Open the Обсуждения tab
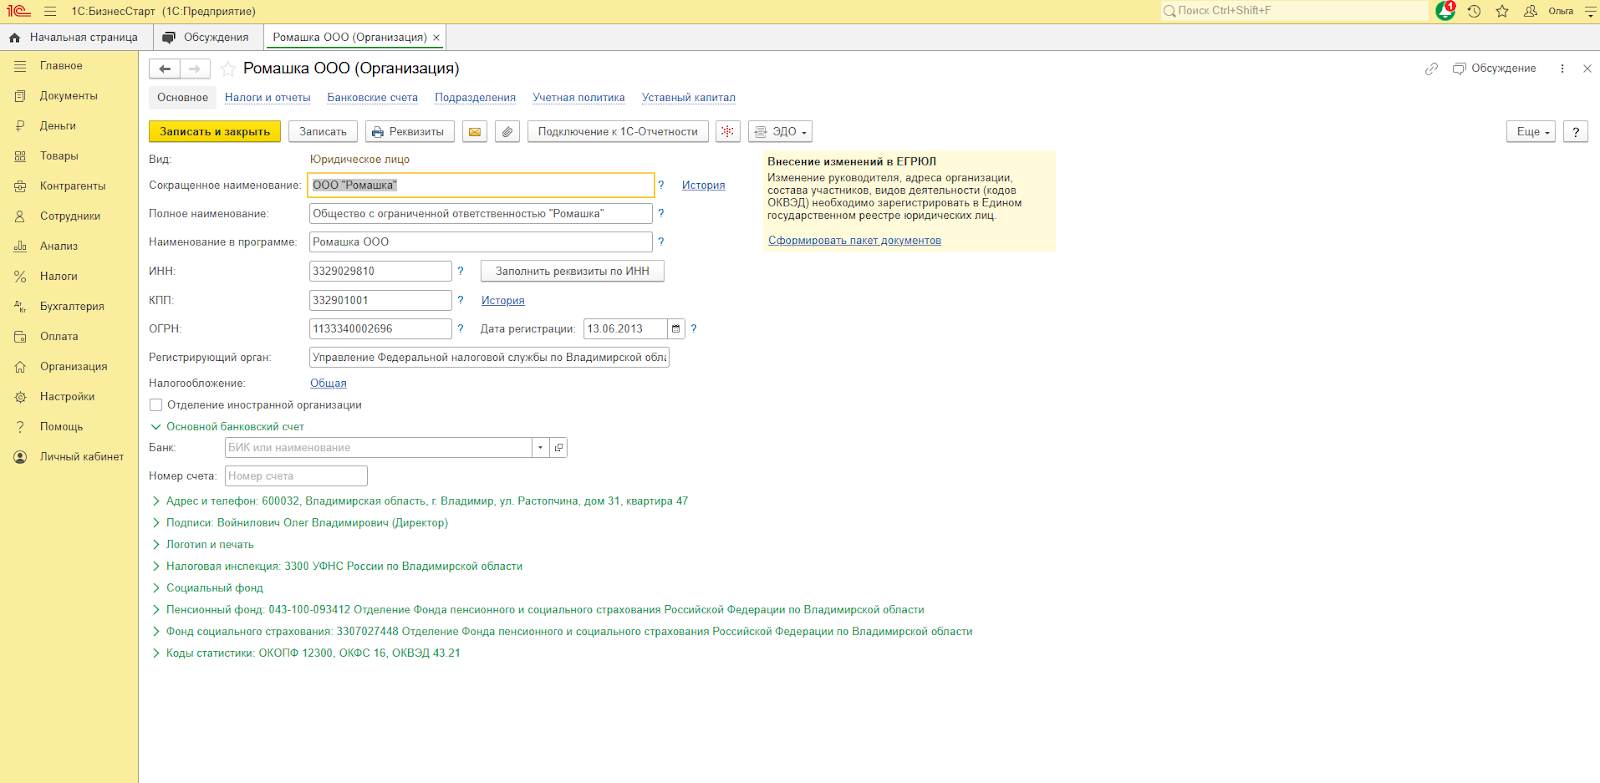 (208, 38)
